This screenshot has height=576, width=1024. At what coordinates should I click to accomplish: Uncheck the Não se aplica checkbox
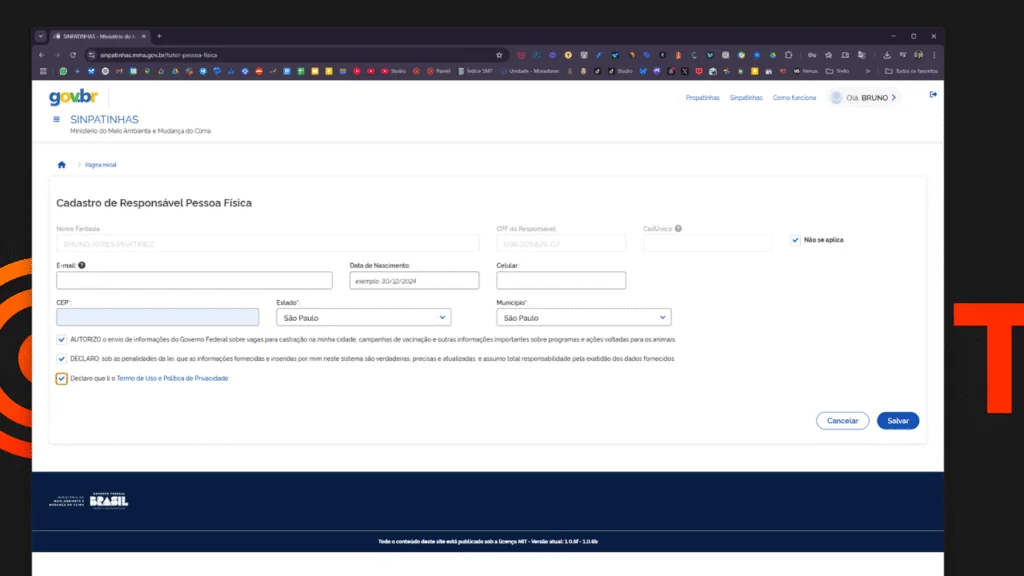click(x=795, y=240)
